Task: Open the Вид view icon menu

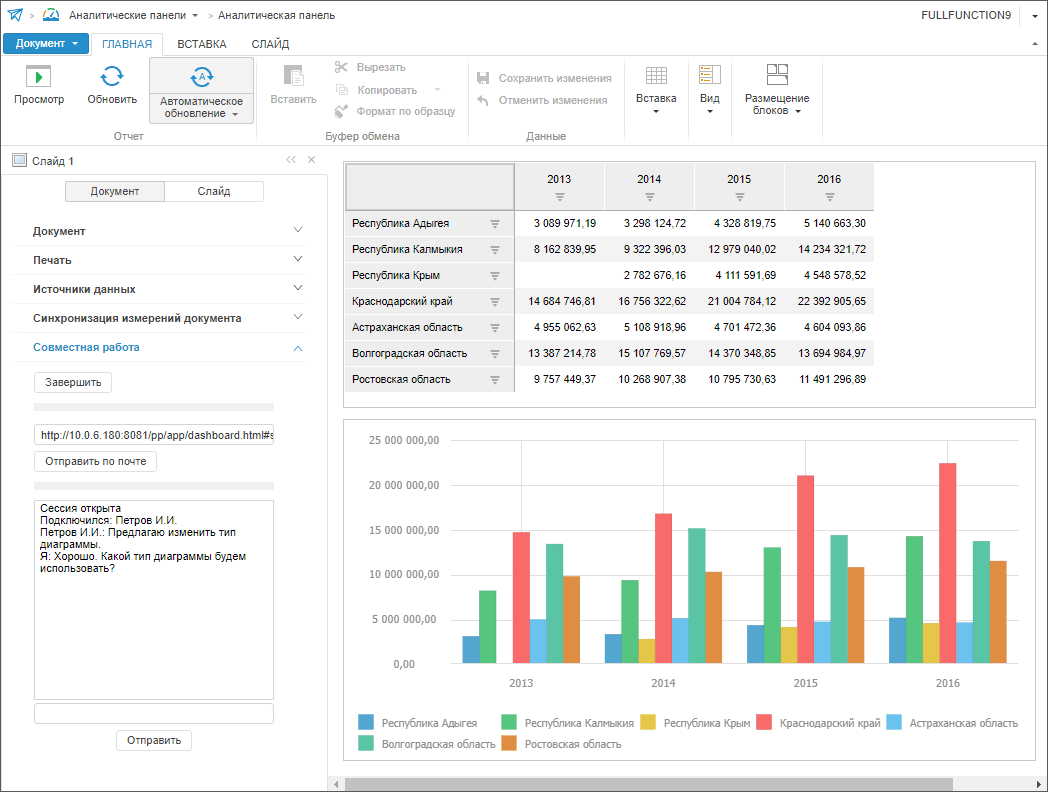Action: [709, 76]
